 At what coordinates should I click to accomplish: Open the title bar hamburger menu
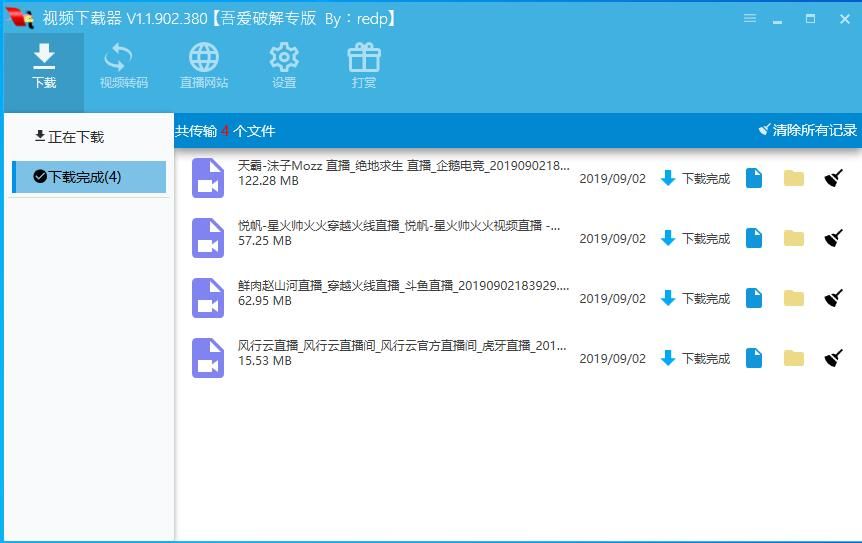pyautogui.click(x=750, y=19)
